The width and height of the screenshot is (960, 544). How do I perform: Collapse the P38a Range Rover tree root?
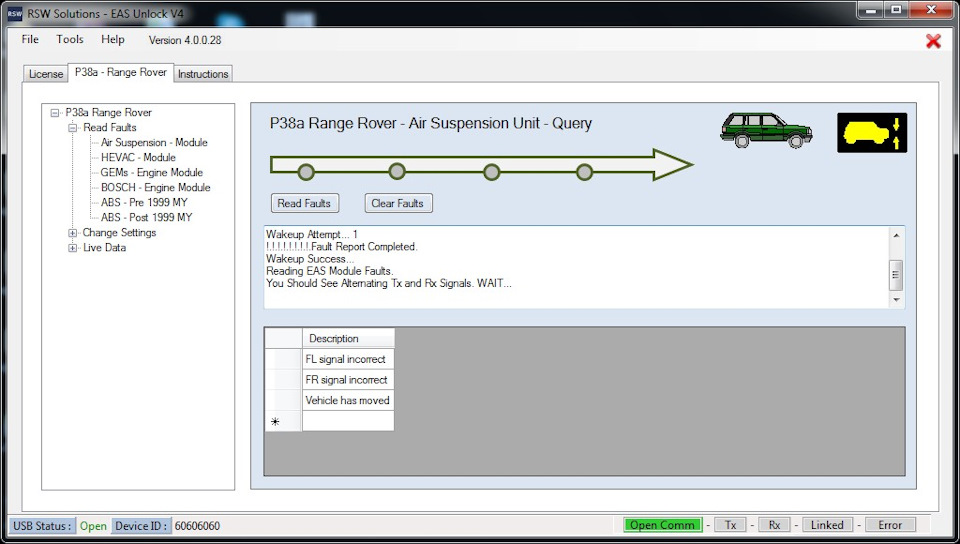coord(55,113)
